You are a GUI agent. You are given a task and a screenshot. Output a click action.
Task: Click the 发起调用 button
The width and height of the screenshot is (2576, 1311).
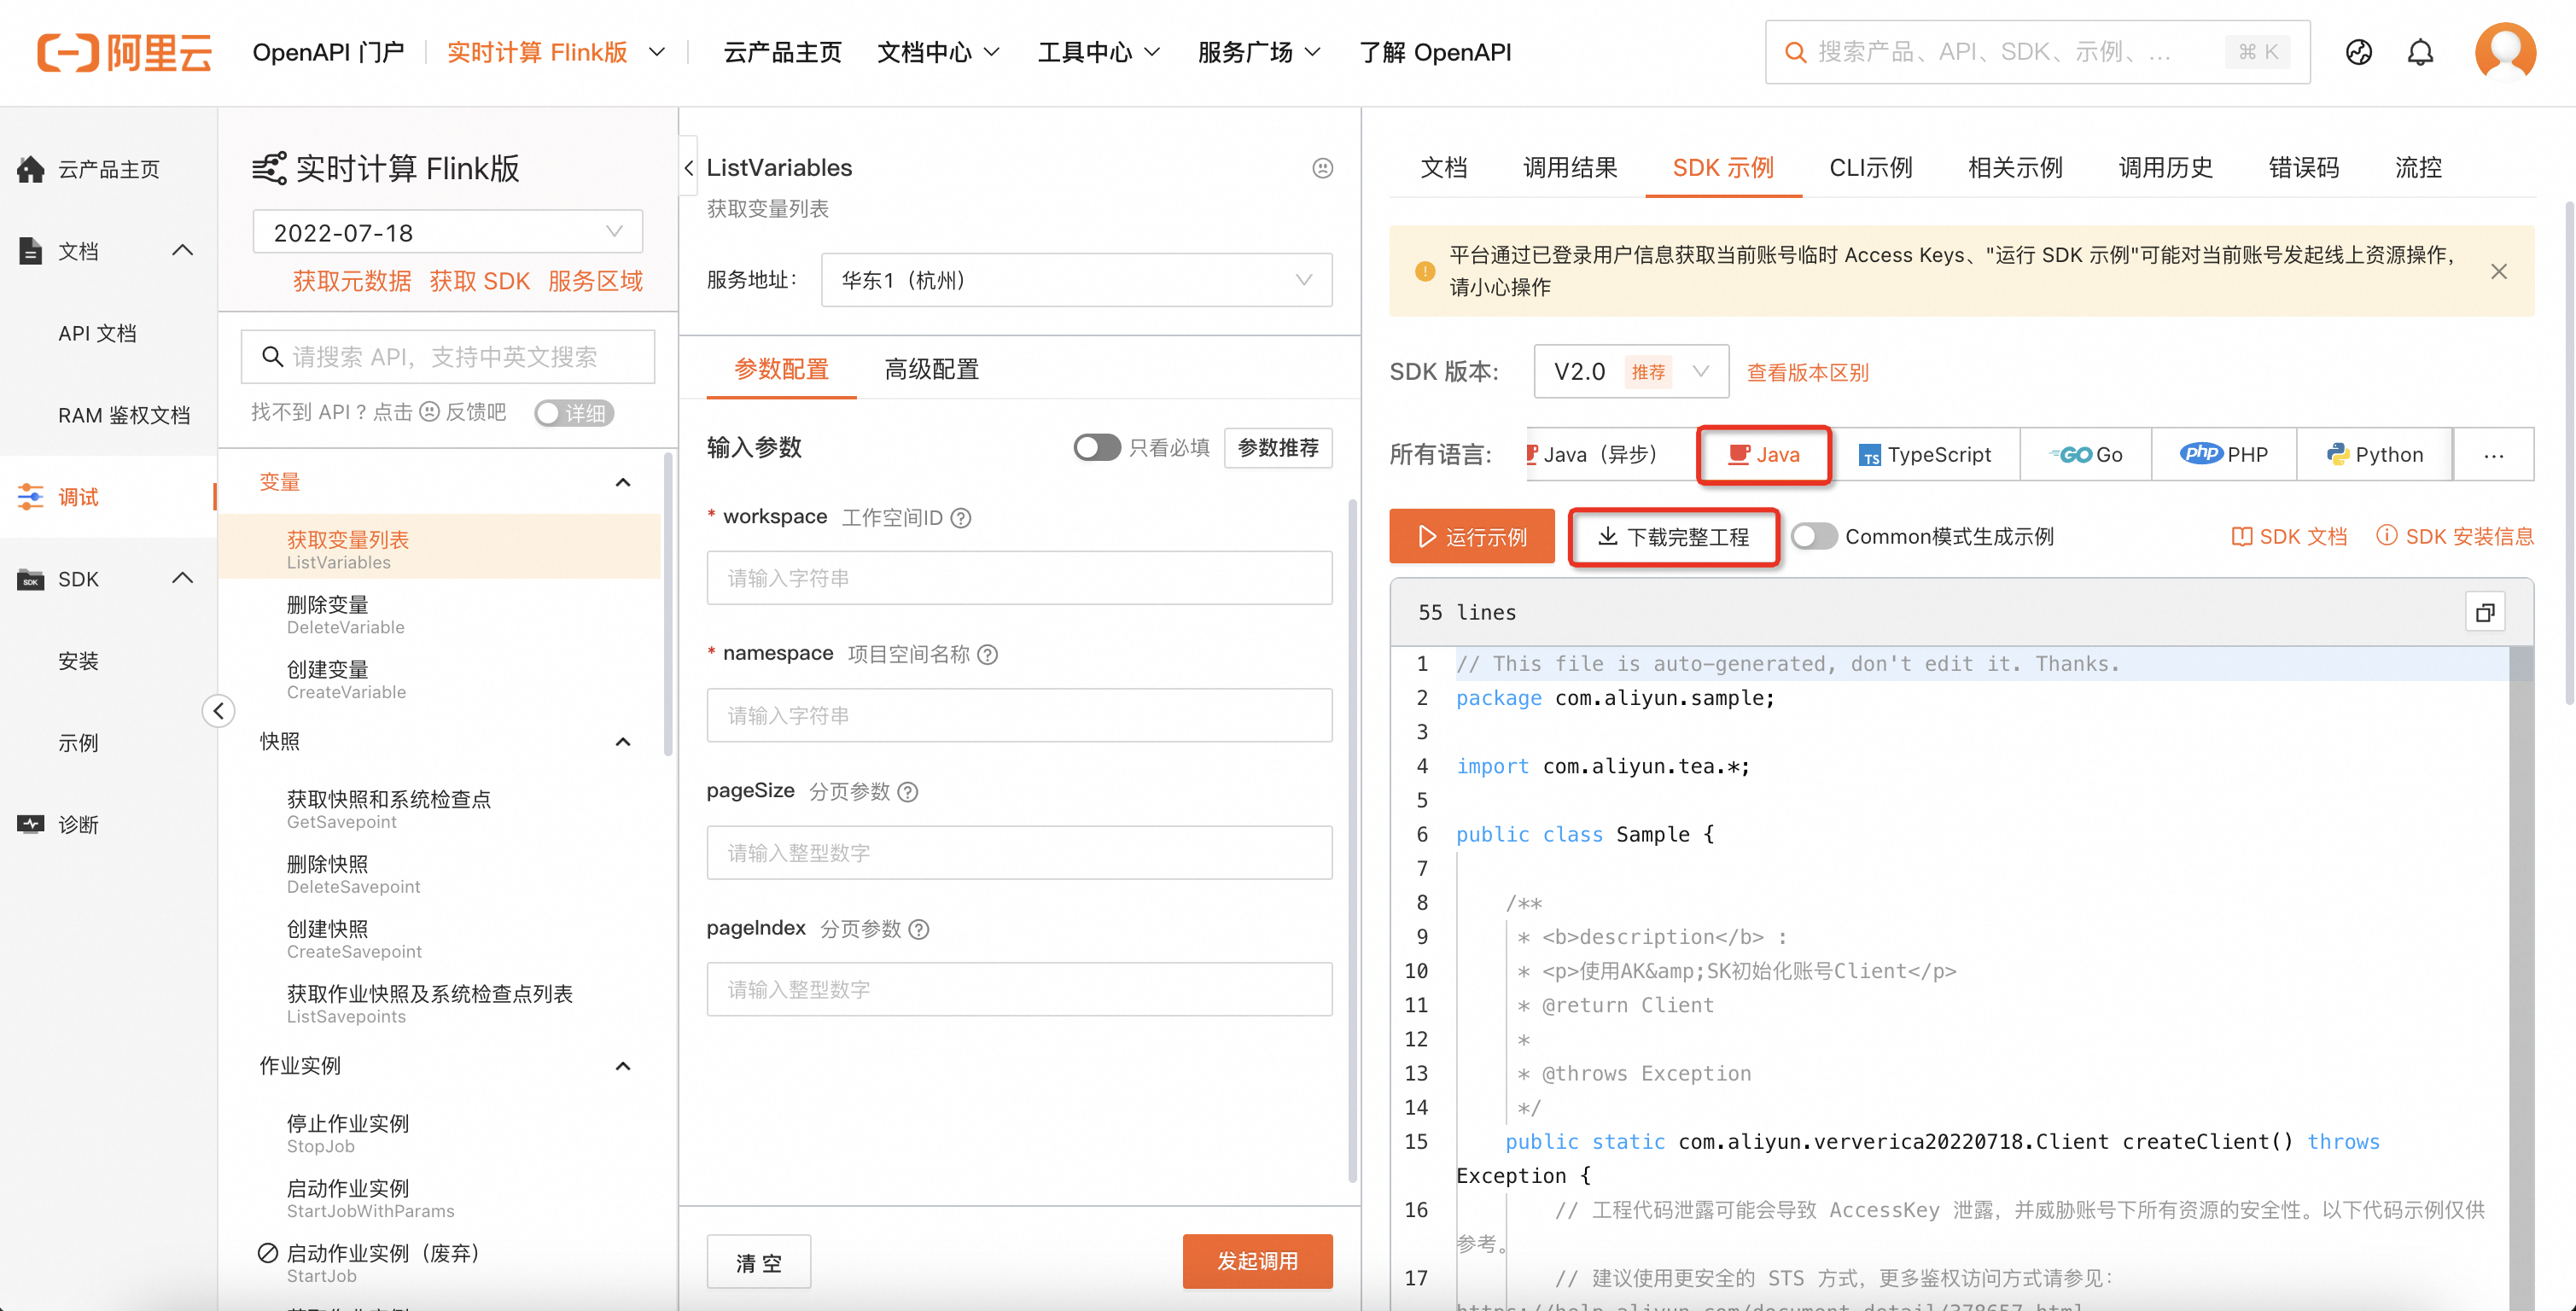1257,1261
